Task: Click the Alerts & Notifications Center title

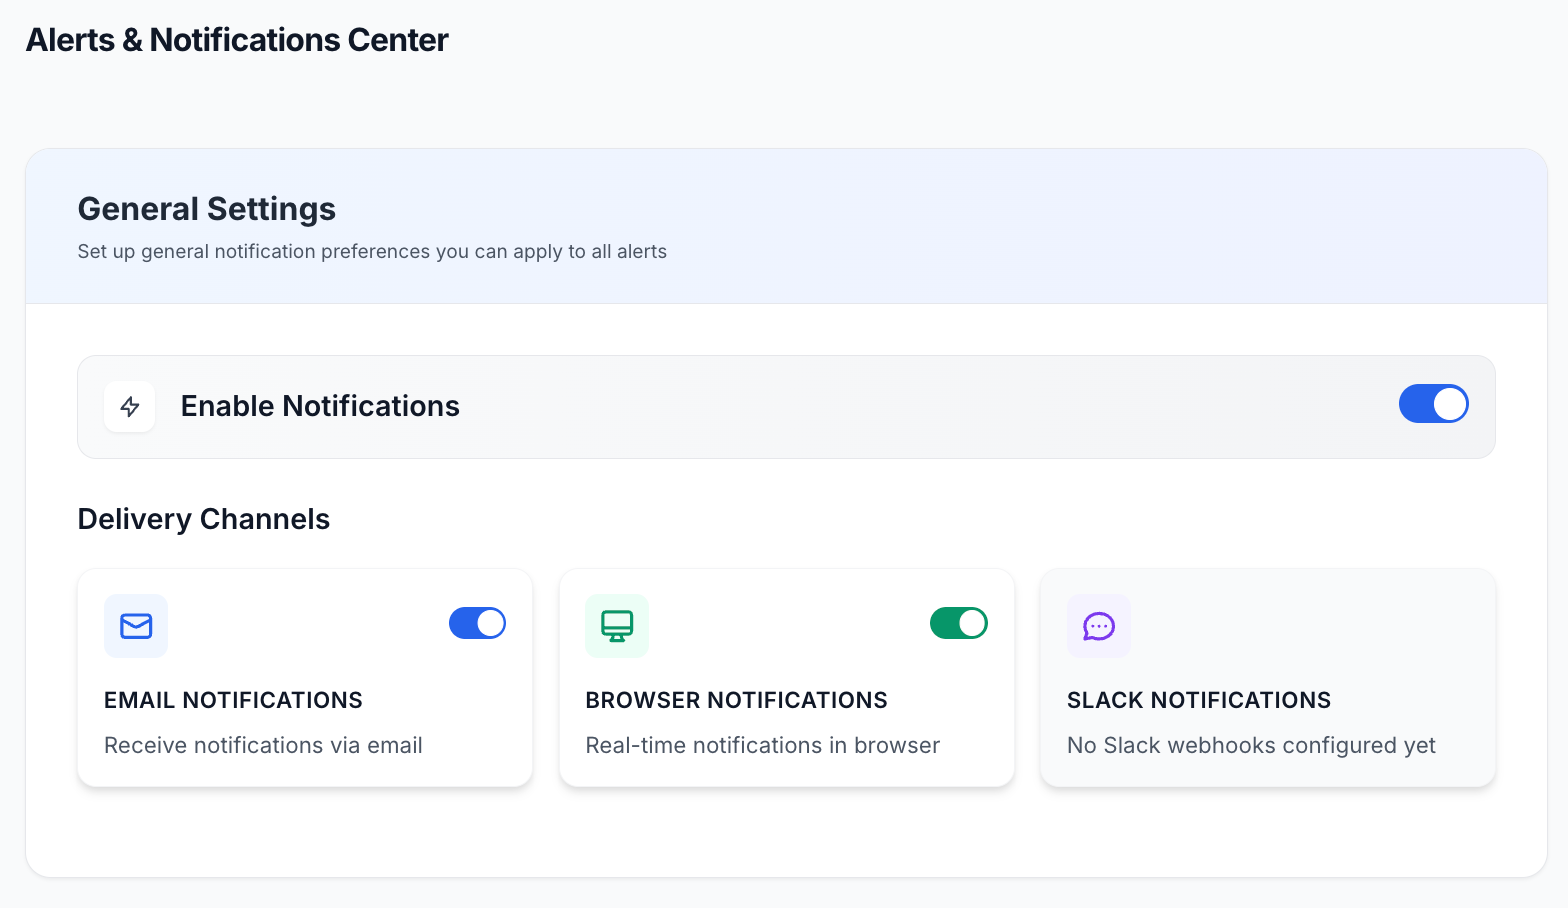Action: (237, 40)
